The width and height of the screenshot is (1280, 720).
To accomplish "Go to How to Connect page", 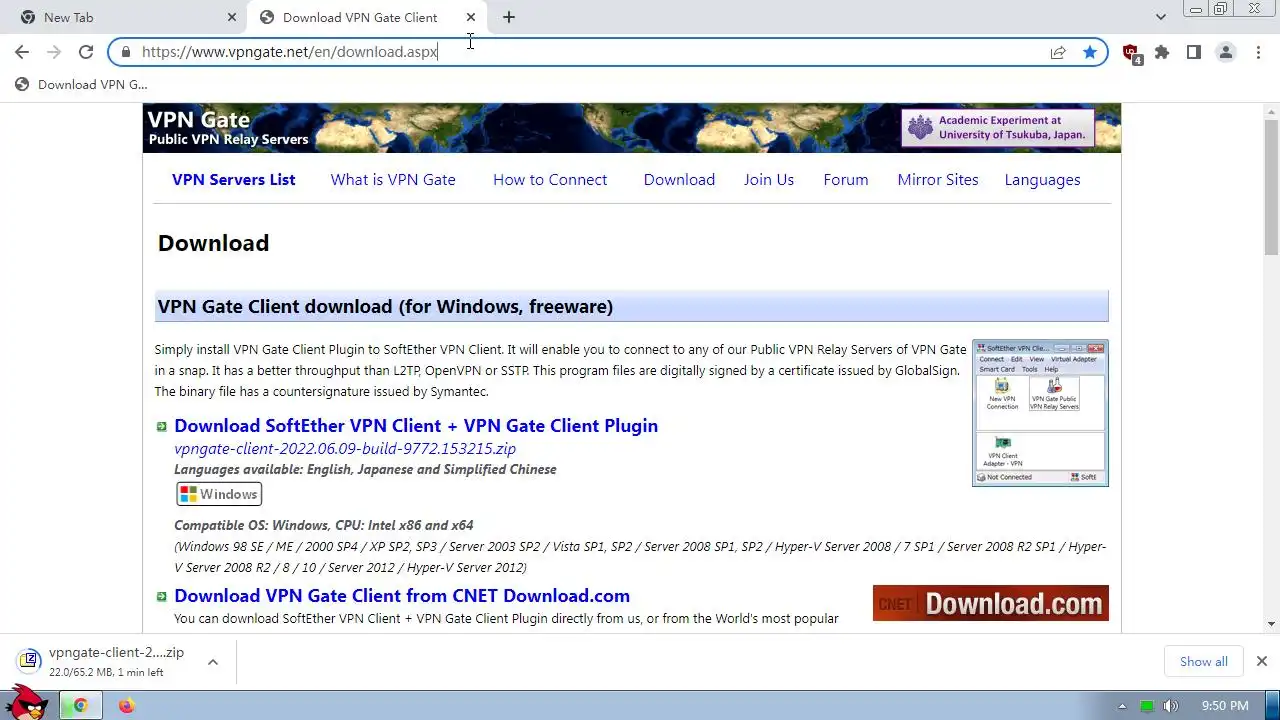I will point(550,180).
